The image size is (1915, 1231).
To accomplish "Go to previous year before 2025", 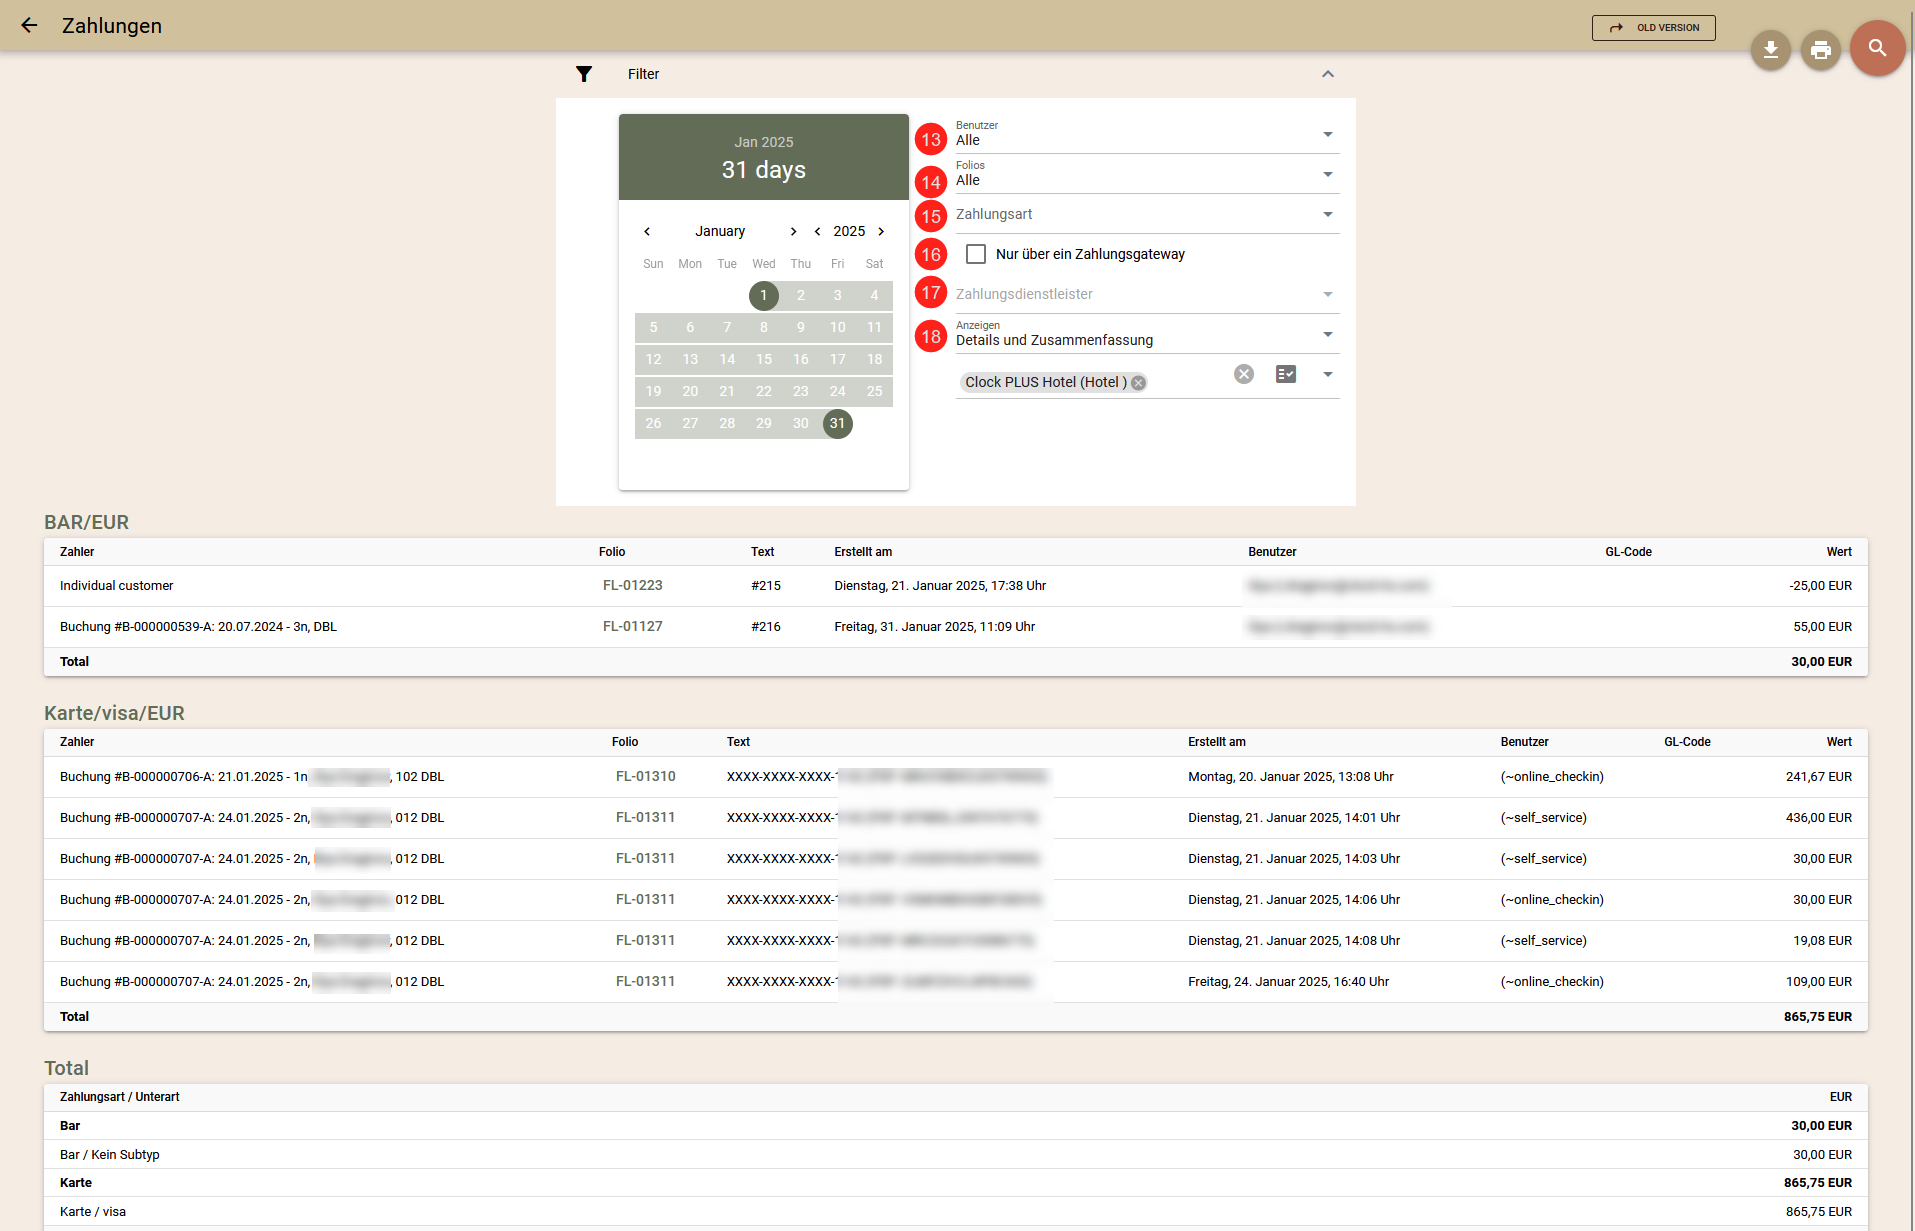I will [x=817, y=231].
